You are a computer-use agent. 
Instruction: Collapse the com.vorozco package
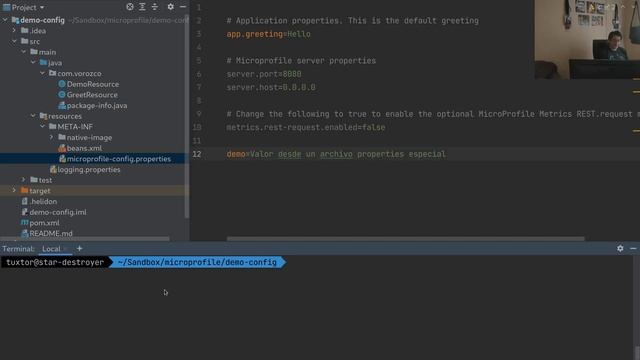(42, 73)
